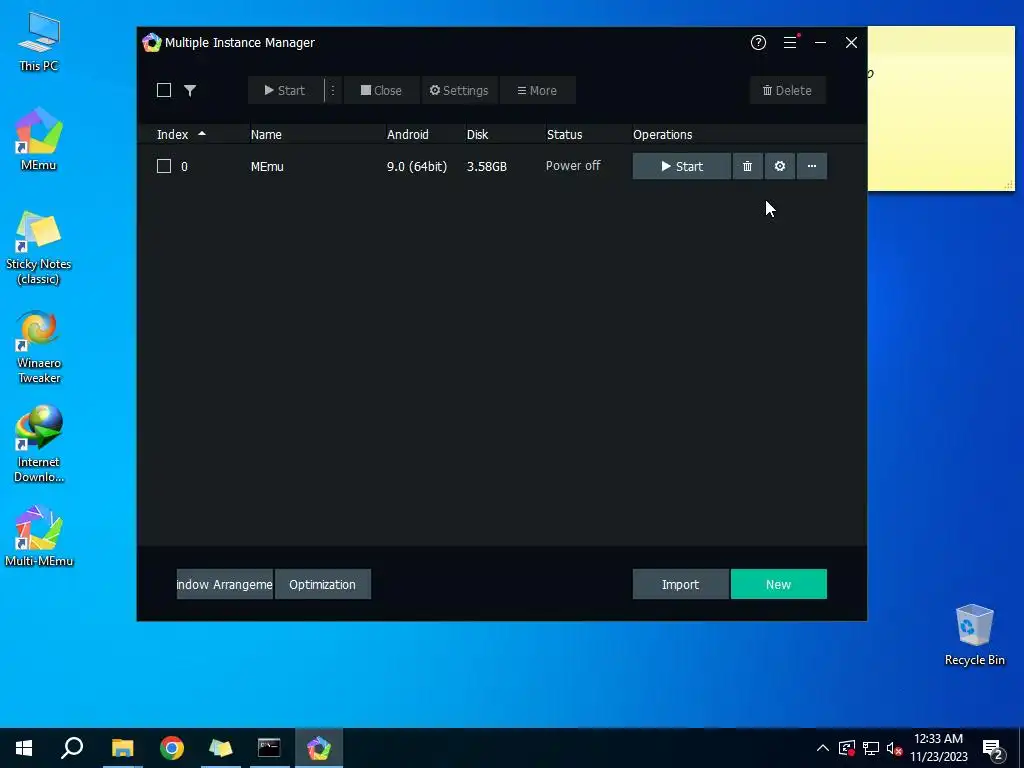The width and height of the screenshot is (1024, 768).
Task: Toggle the select-all checkbox in toolbar
Action: click(x=164, y=90)
